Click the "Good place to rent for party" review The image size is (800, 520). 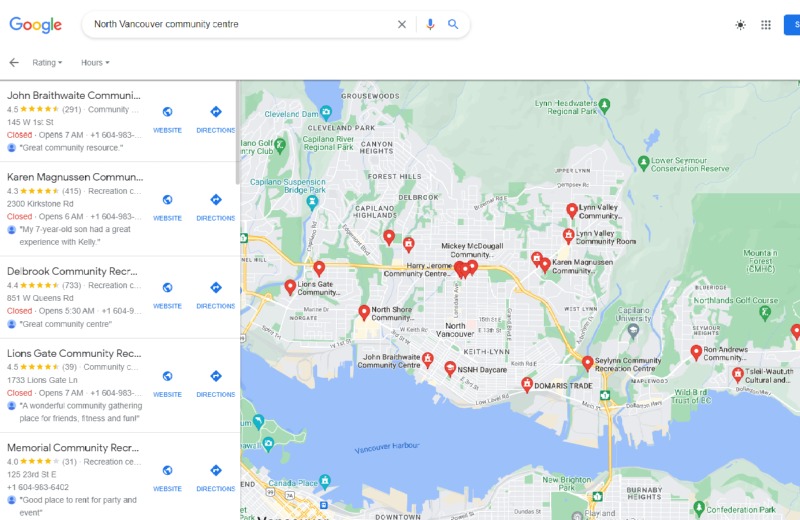pos(78,506)
